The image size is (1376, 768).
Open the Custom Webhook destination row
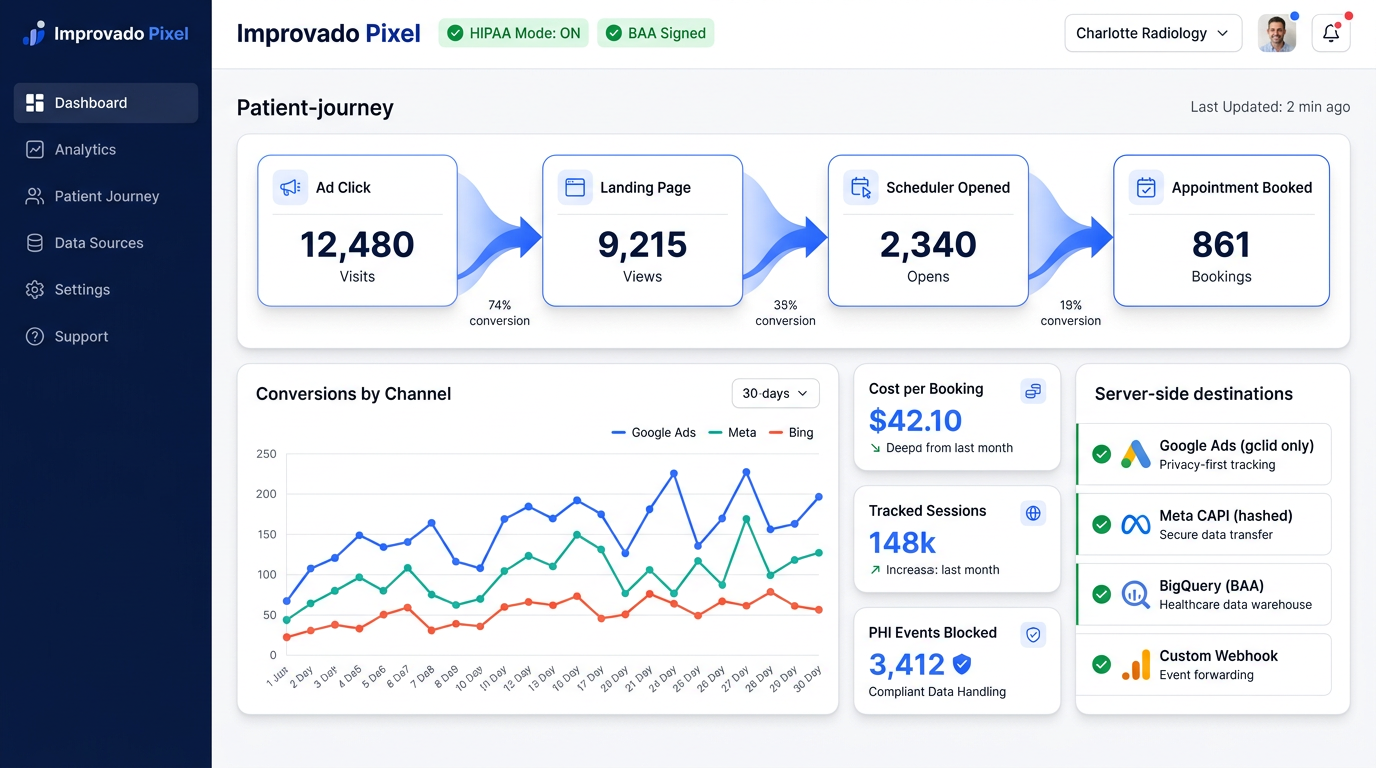[1203, 664]
